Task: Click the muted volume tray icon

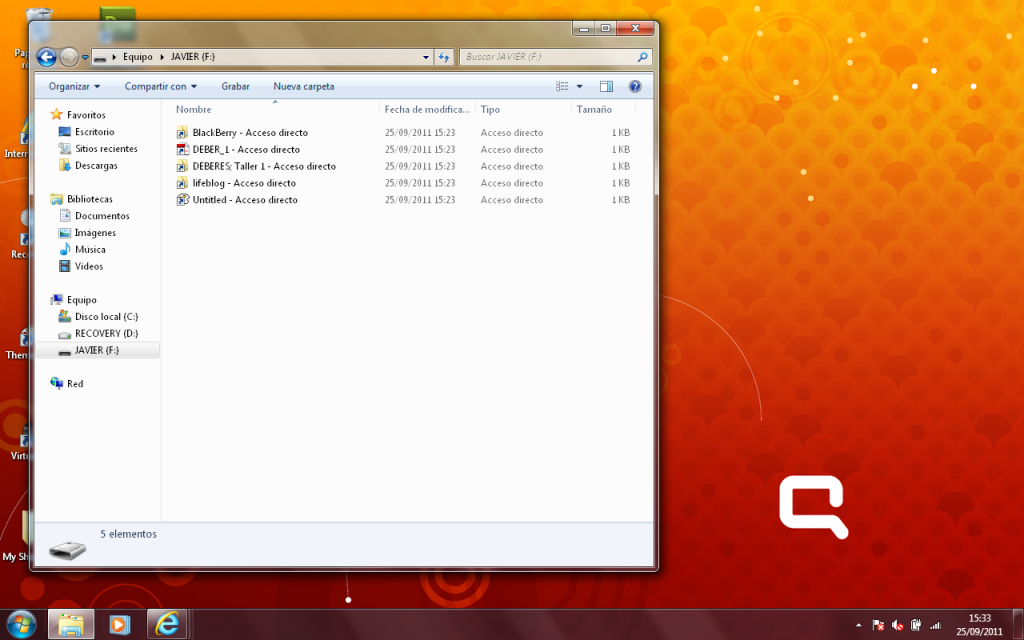Action: [x=897, y=626]
